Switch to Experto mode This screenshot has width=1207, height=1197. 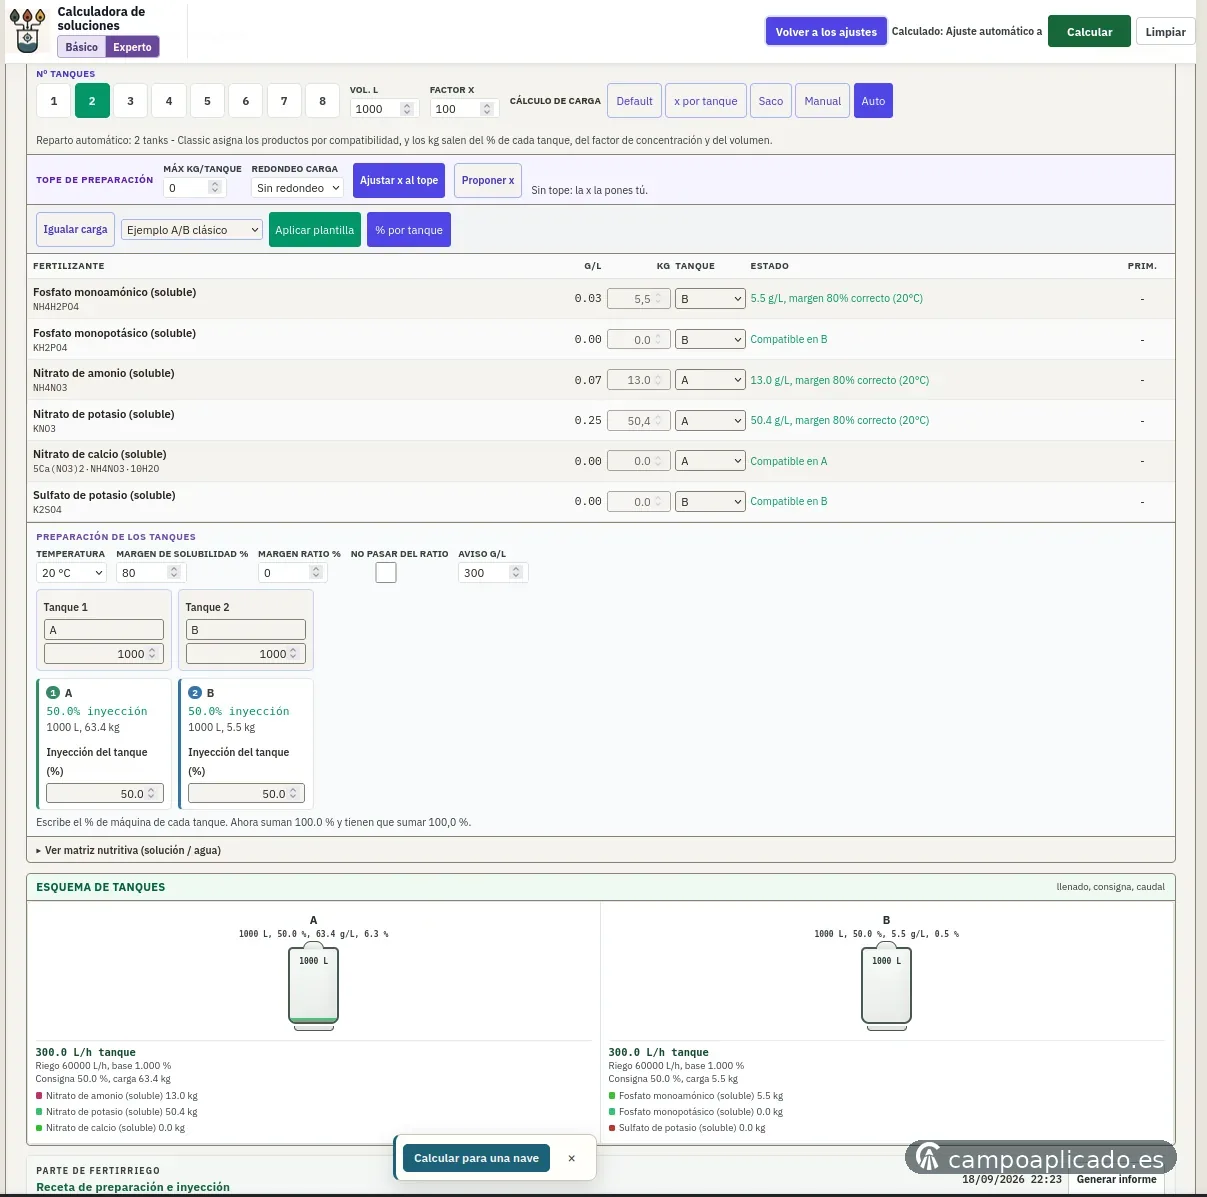click(x=132, y=47)
